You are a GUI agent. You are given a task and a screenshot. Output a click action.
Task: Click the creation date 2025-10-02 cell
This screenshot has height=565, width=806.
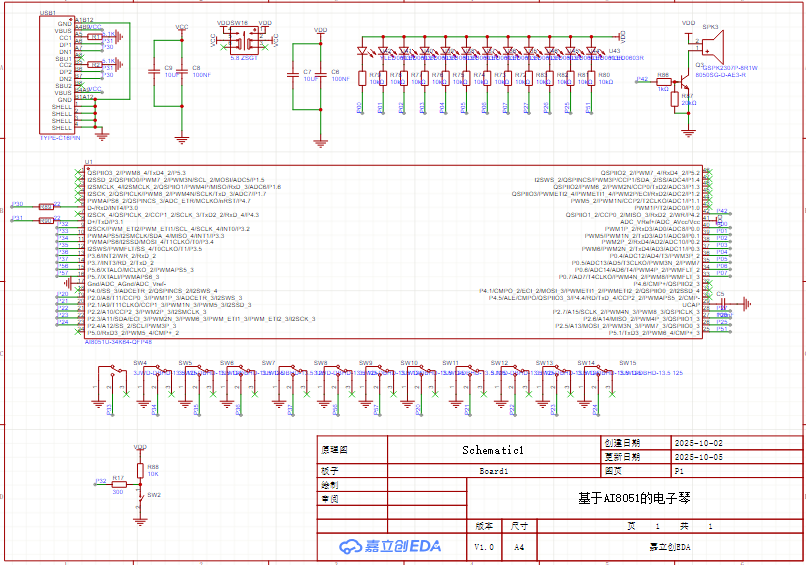[x=737, y=443]
